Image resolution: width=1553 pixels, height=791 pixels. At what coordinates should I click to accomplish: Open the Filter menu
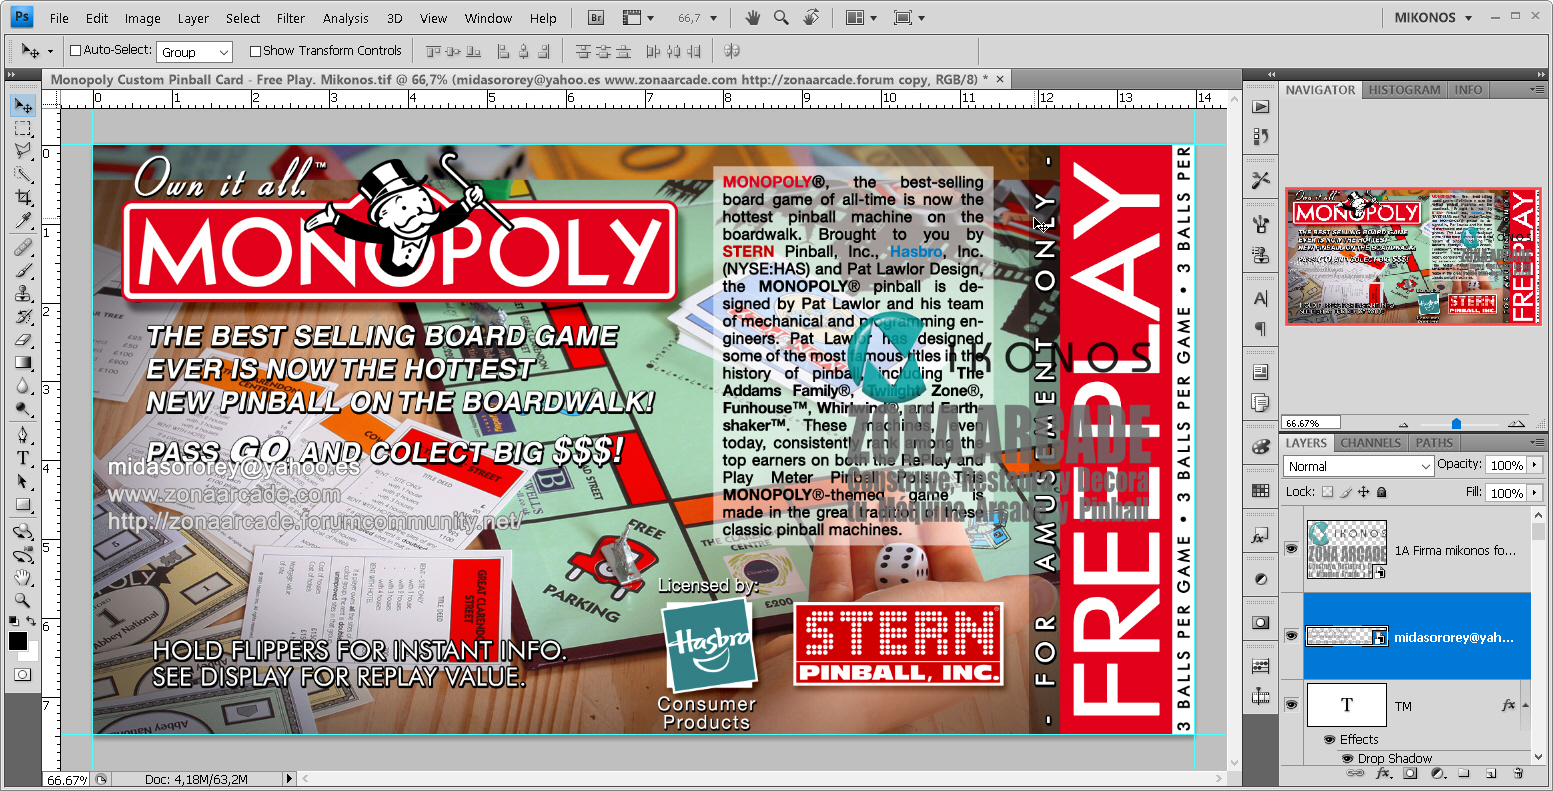tap(290, 18)
